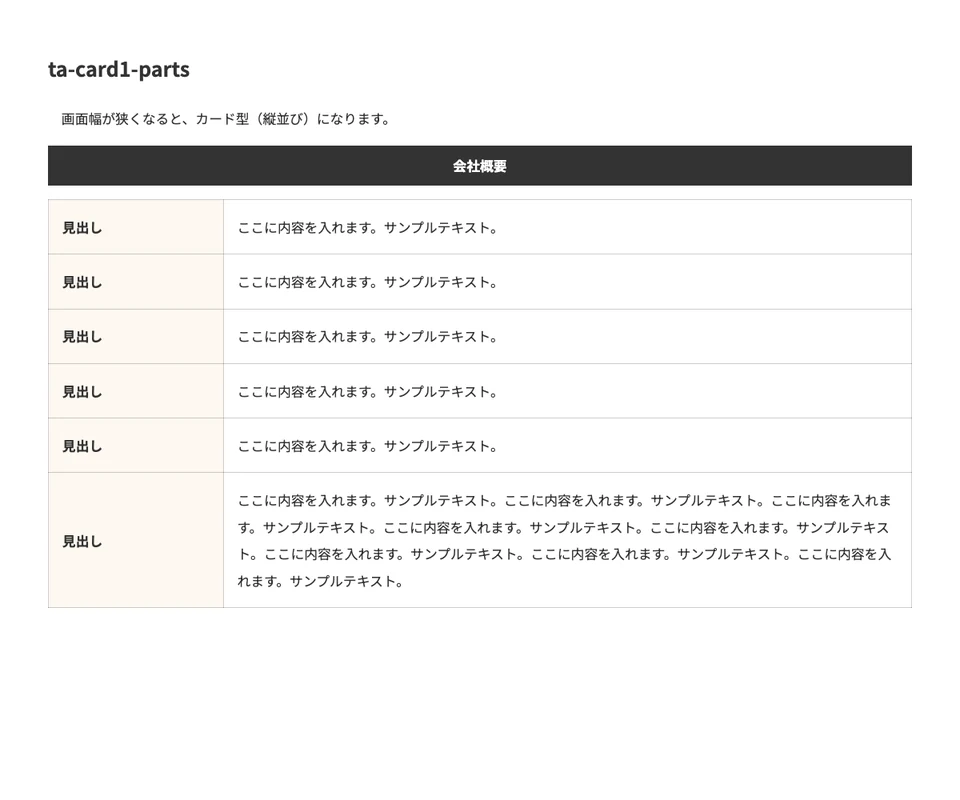Screen dimensions: 960x800
Task: Click the empty area below the table
Action: [x=480, y=700]
